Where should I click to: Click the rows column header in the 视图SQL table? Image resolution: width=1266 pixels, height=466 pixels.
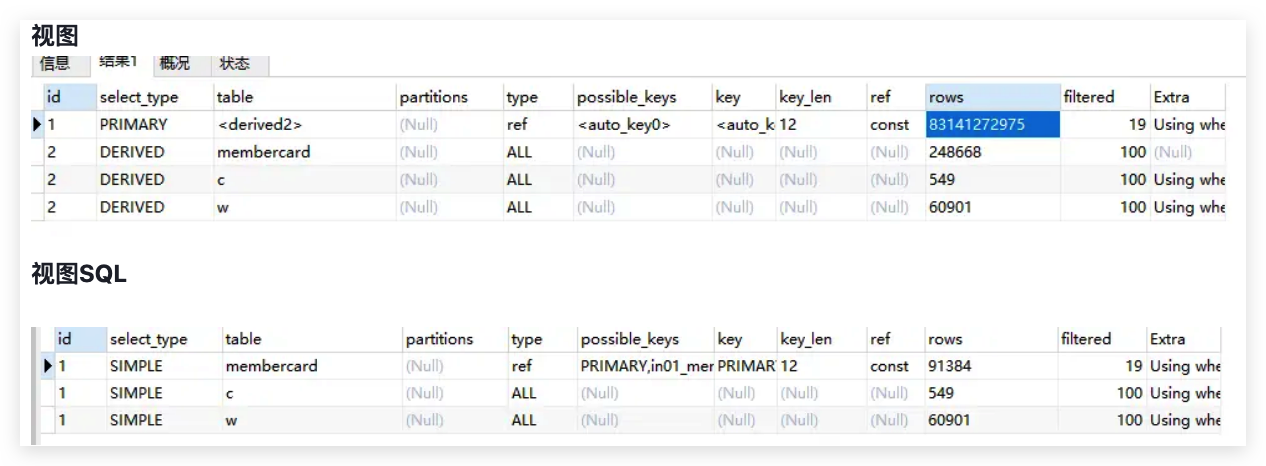tap(990, 339)
